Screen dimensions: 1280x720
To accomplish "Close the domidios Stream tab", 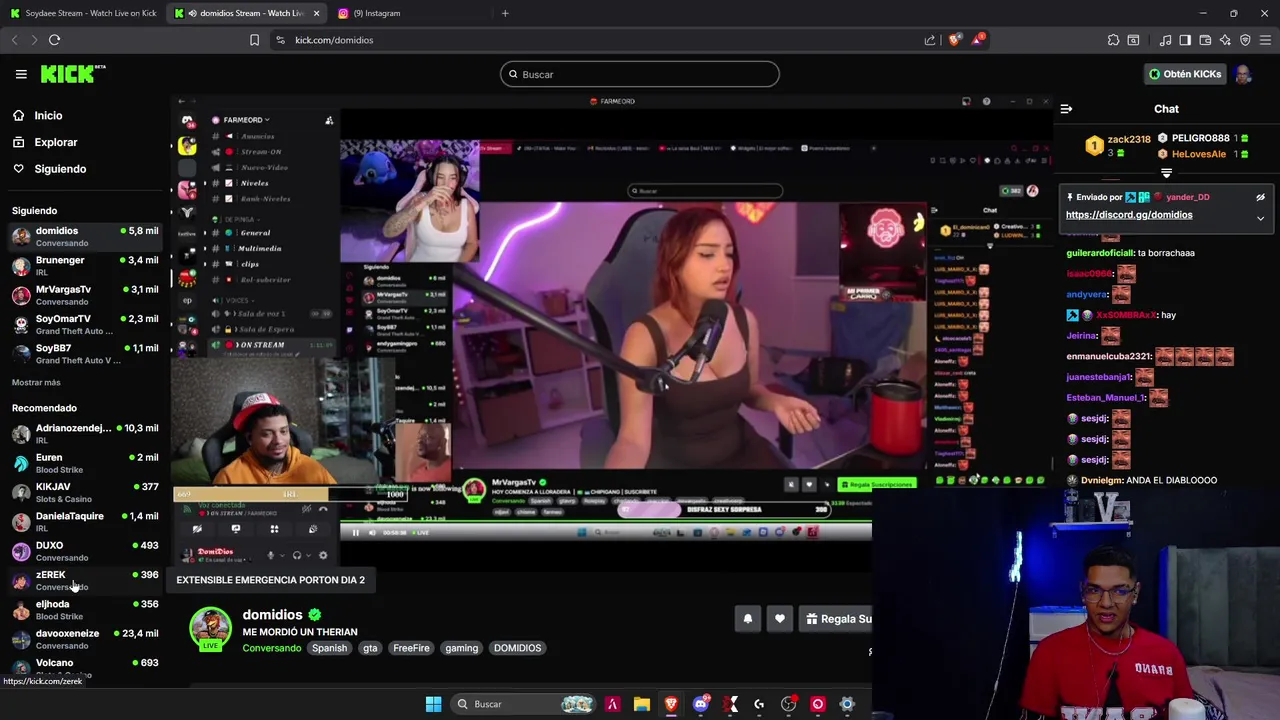I will pos(316,13).
